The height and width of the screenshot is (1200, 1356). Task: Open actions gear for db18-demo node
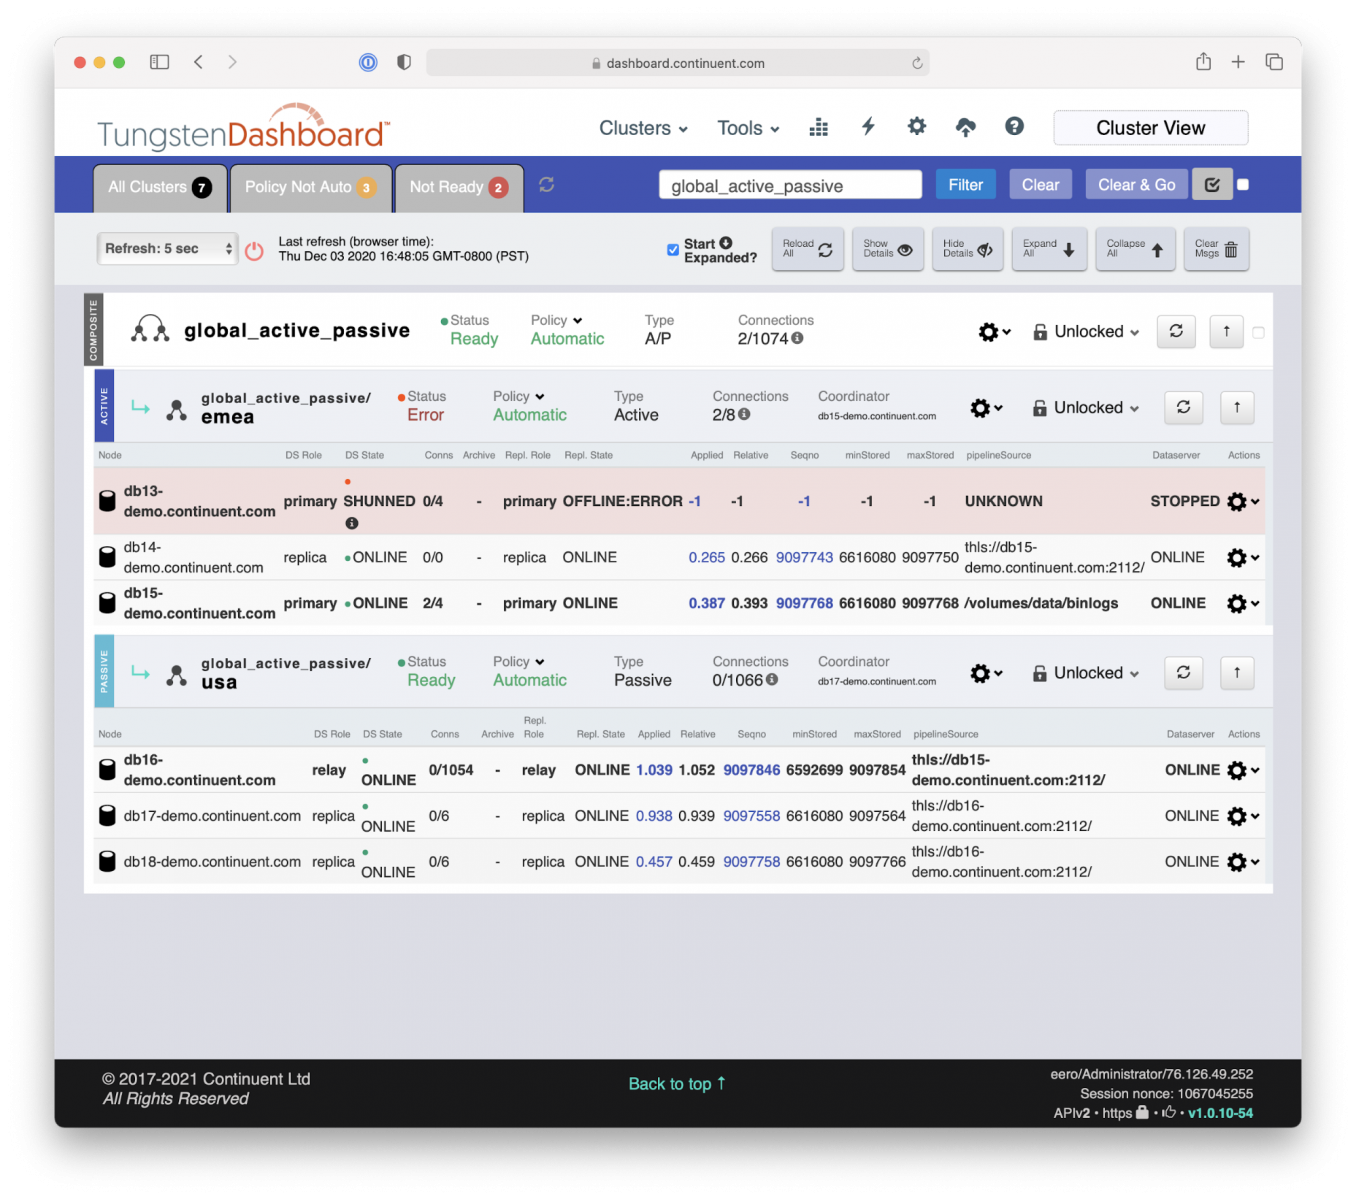click(x=1243, y=862)
